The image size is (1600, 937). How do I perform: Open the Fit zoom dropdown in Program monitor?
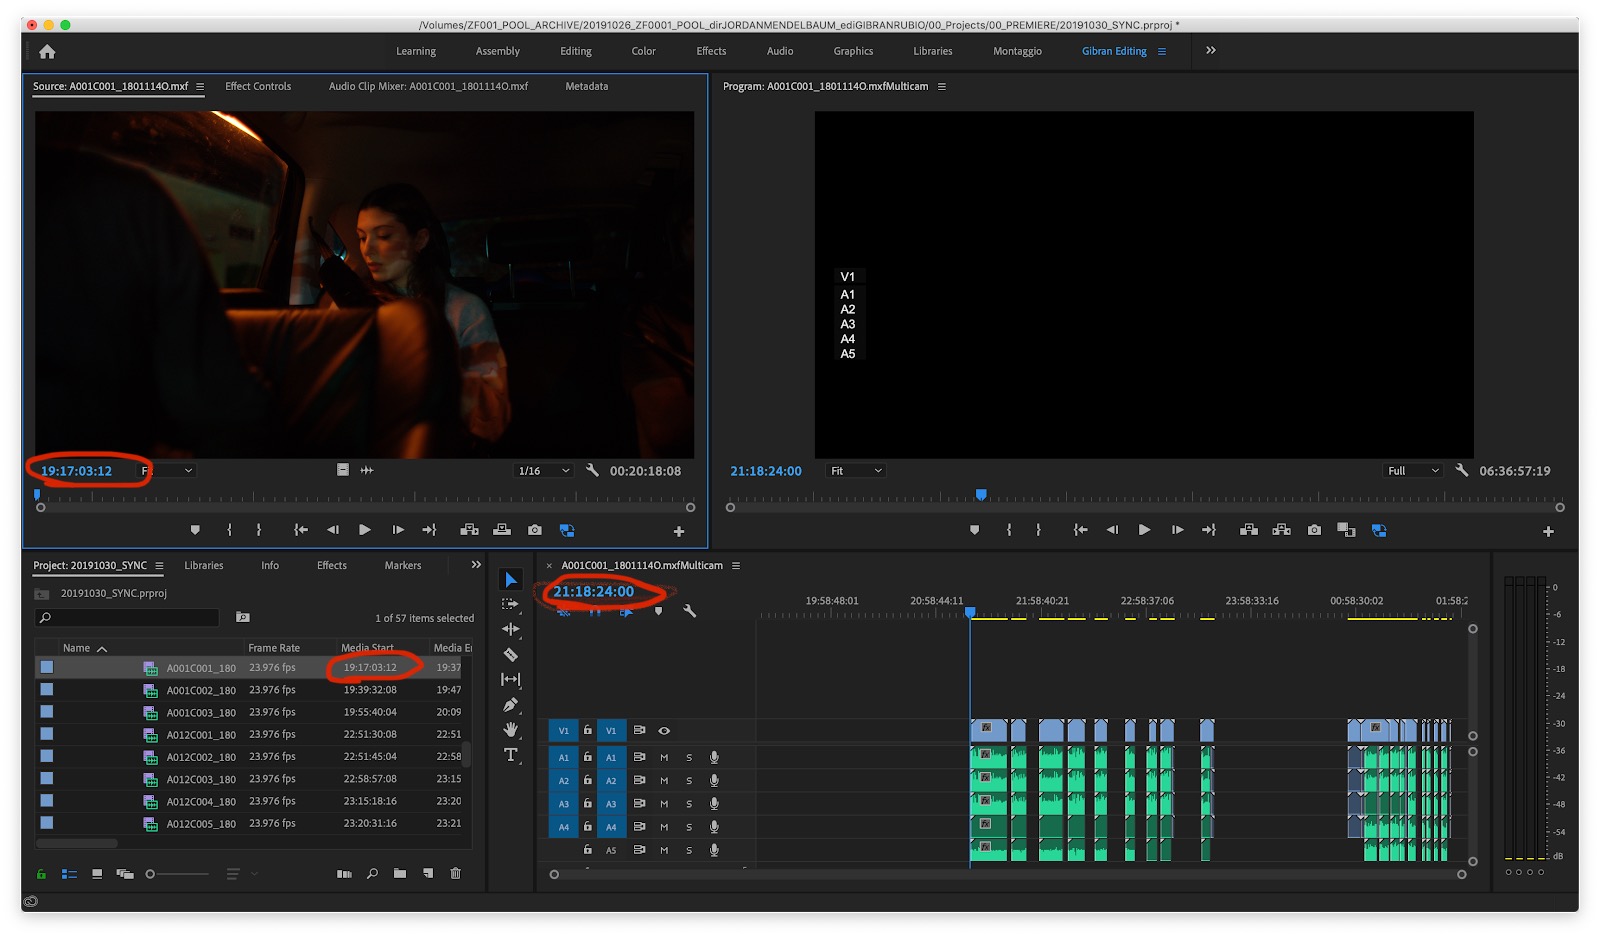[x=855, y=470]
